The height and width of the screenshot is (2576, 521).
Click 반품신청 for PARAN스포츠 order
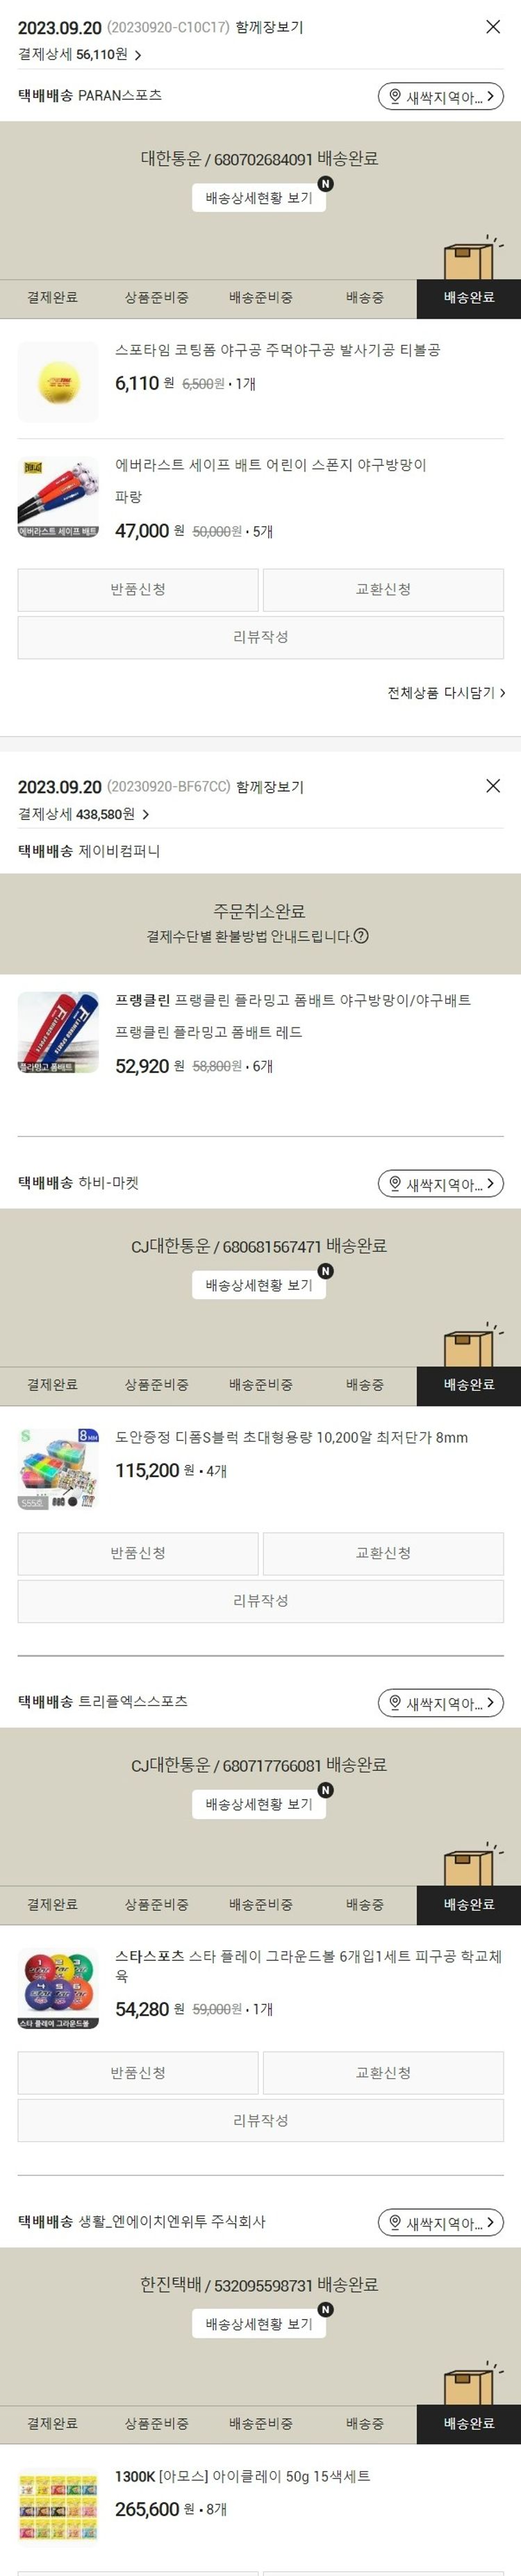138,590
